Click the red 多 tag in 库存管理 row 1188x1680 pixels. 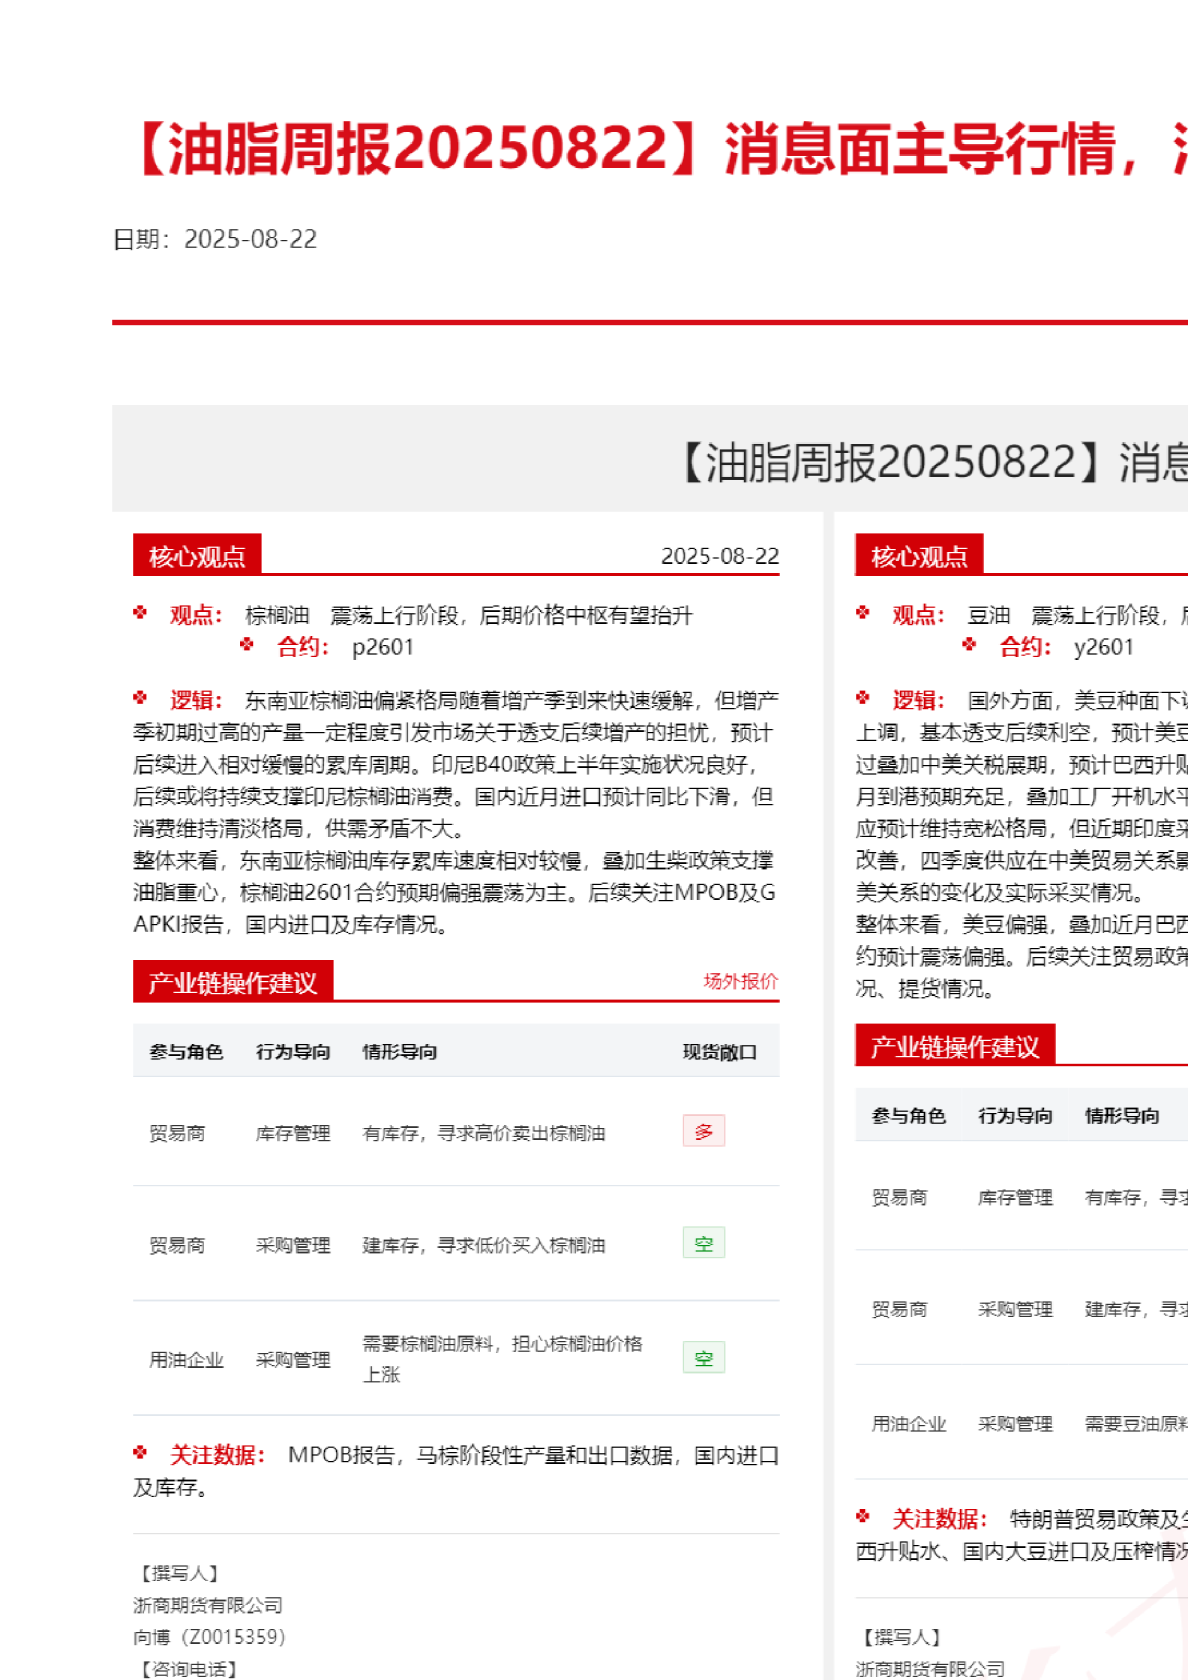pyautogui.click(x=704, y=1131)
